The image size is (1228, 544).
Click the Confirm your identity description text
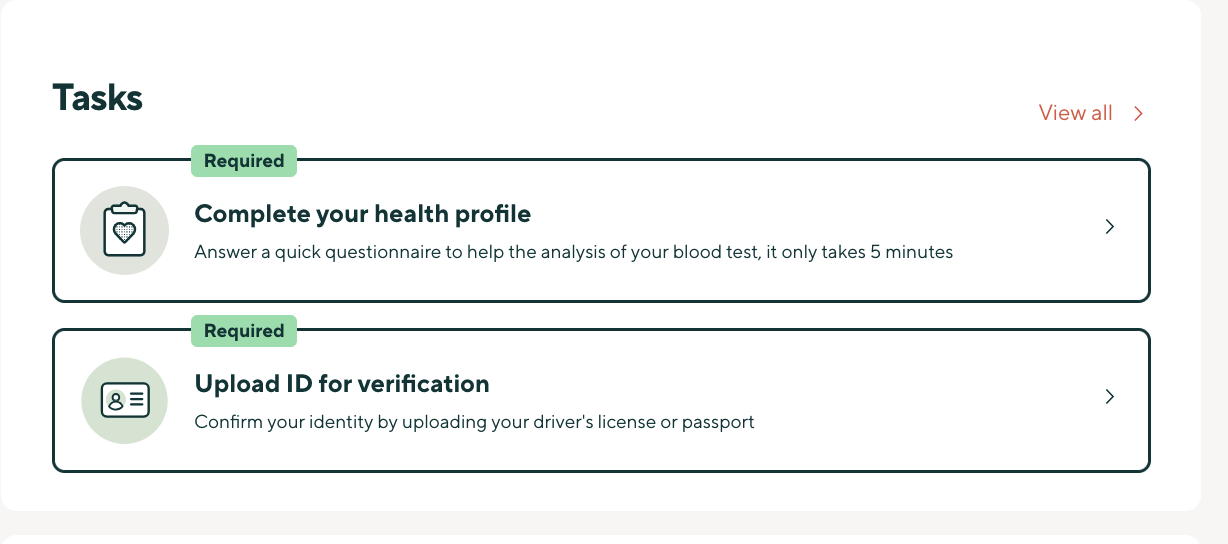click(x=474, y=422)
